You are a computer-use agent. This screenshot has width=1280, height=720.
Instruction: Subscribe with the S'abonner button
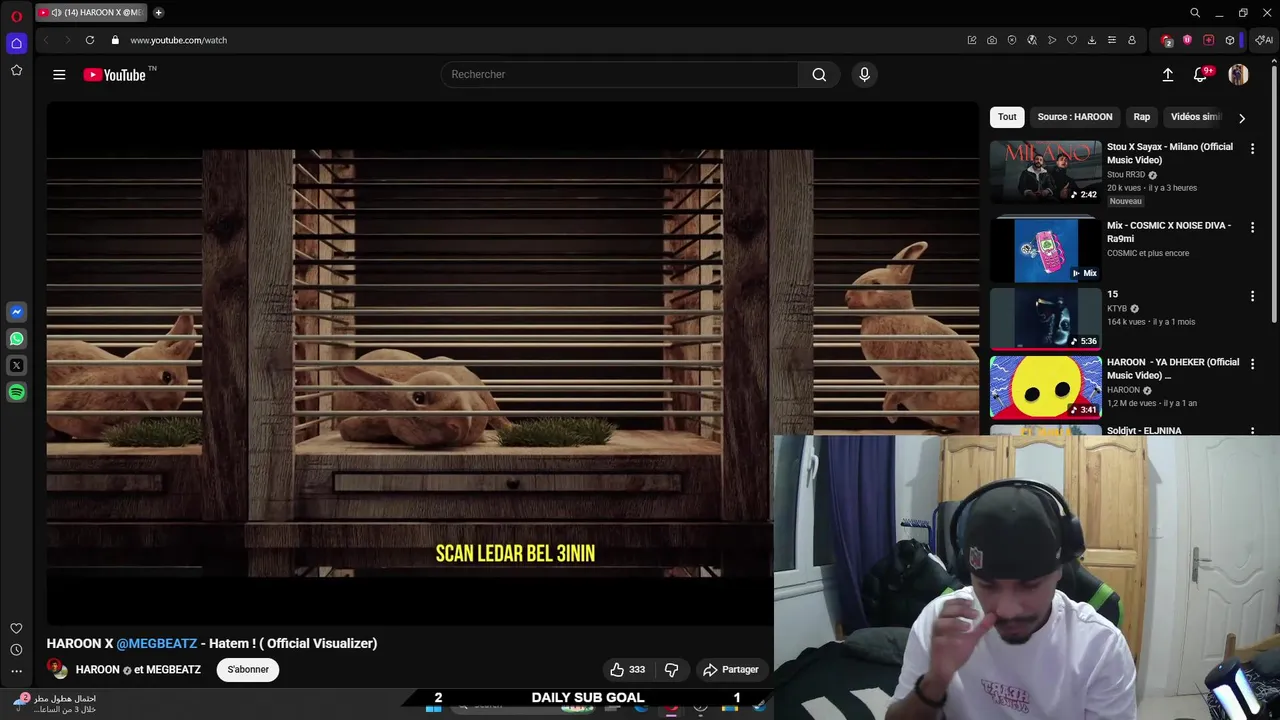point(248,669)
